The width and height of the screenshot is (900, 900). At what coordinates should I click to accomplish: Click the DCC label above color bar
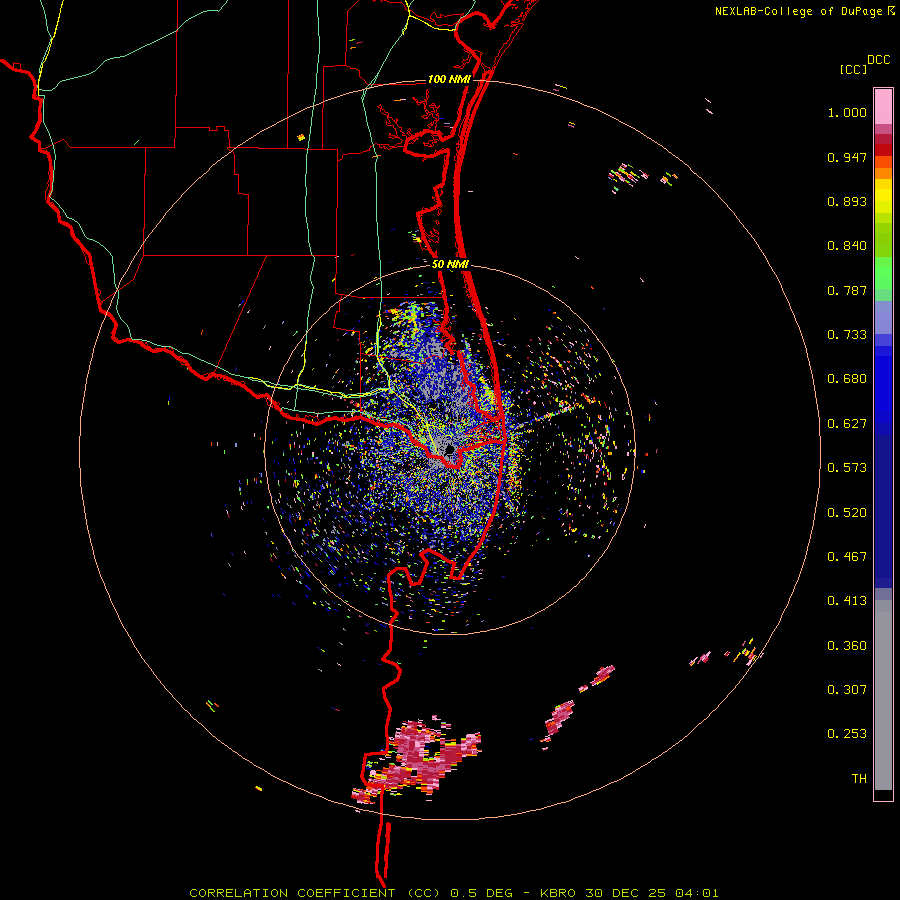click(878, 60)
